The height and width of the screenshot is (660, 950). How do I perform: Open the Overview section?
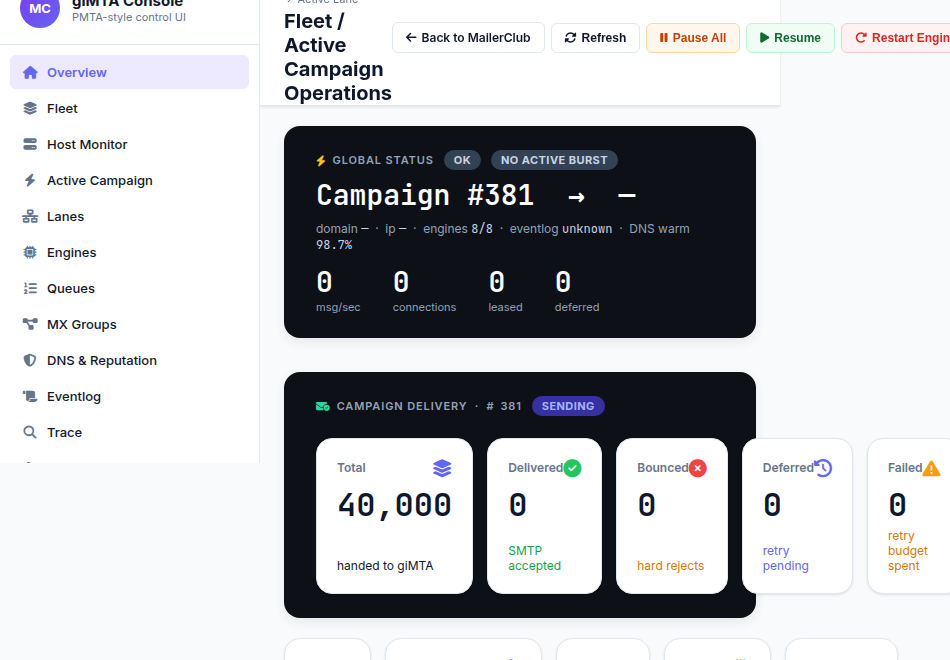[130, 72]
